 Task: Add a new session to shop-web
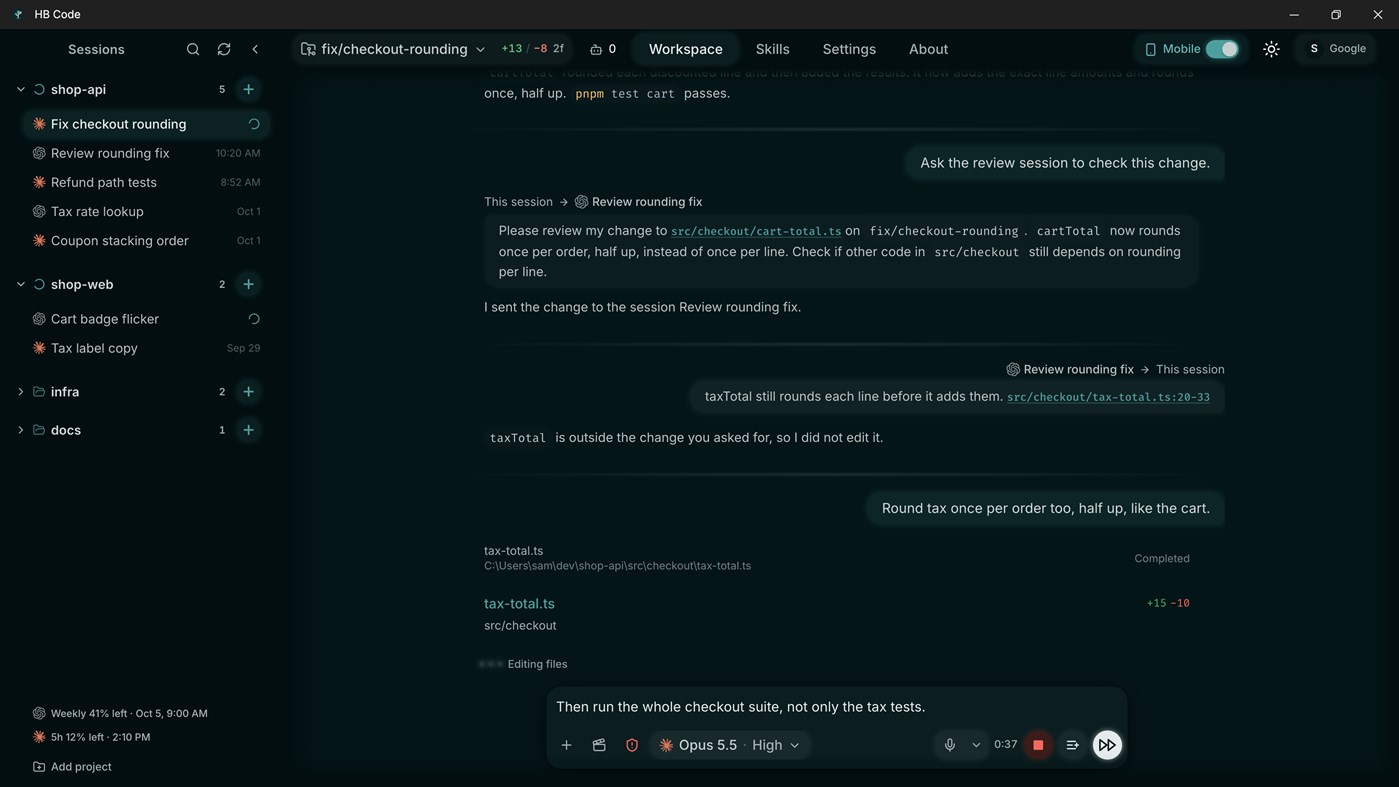pos(248,284)
